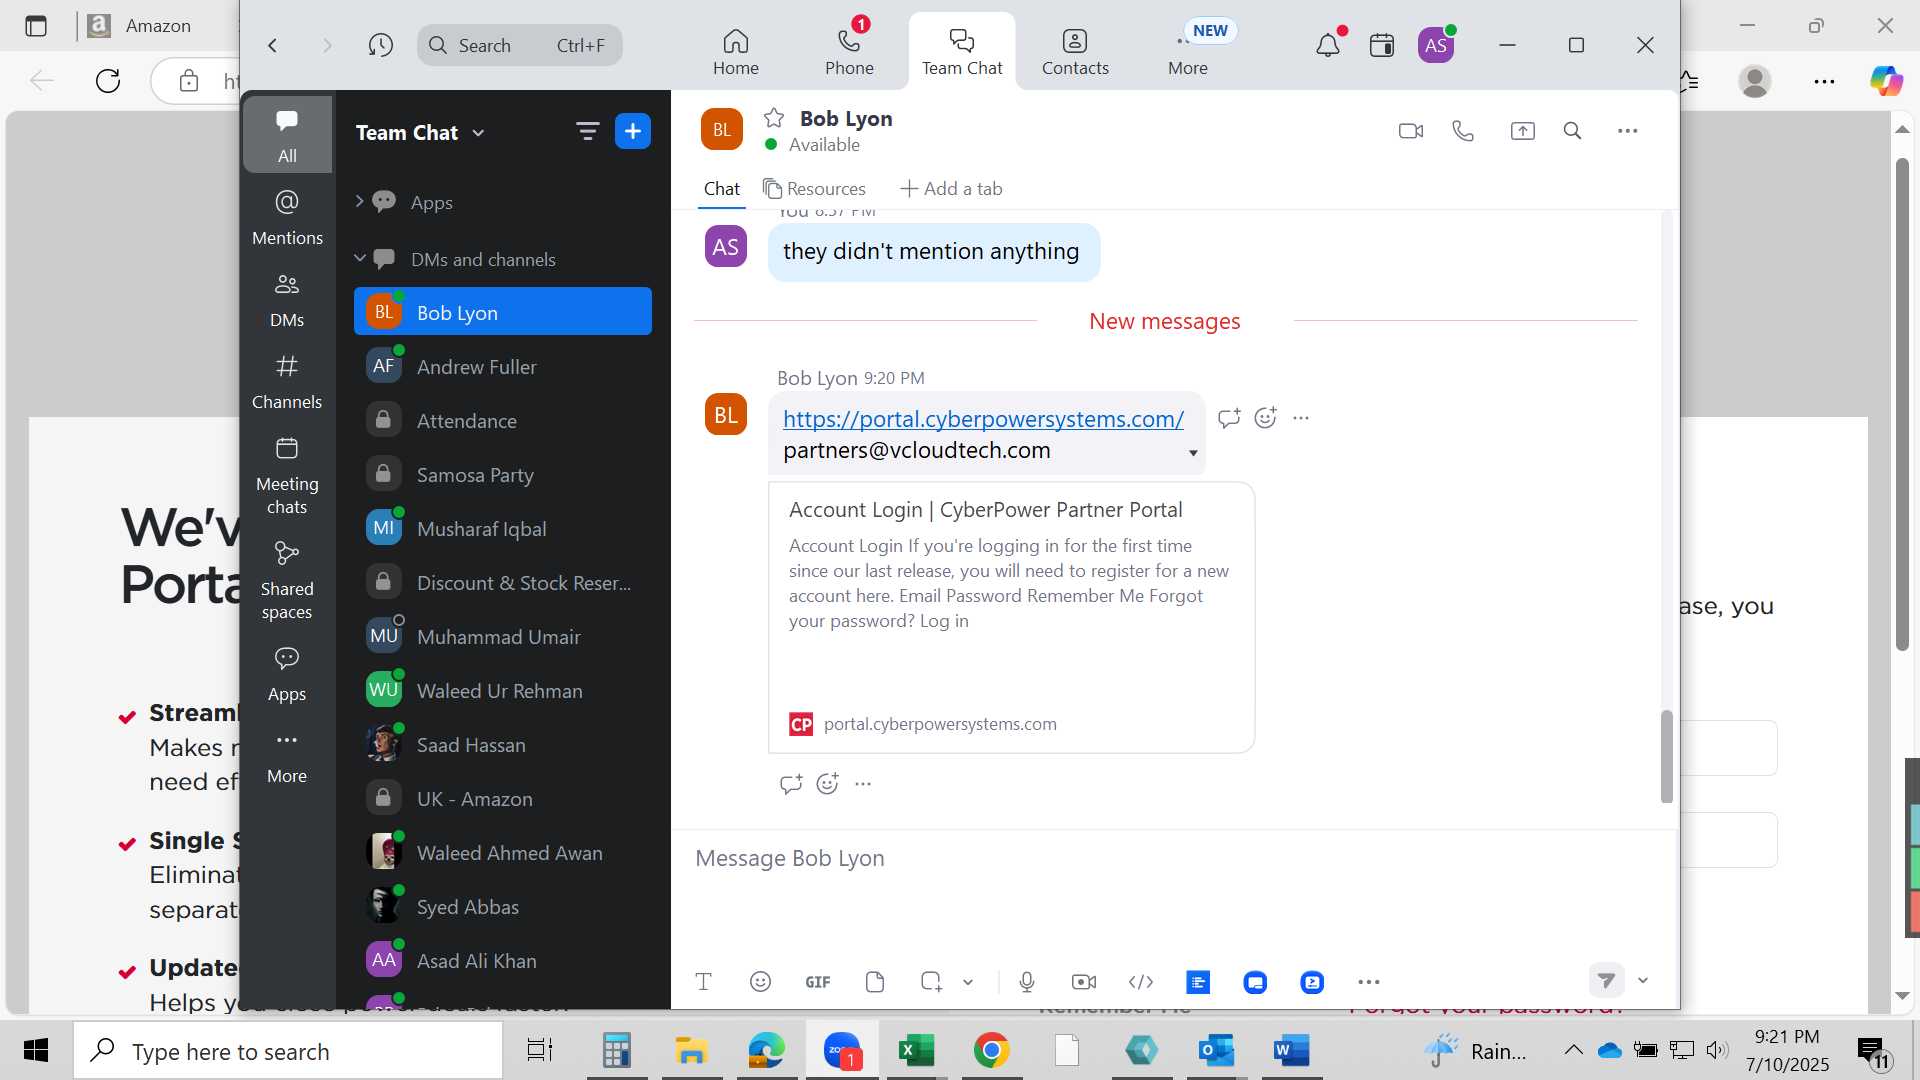Reply in thread to Bob Lyon's link message
Viewport: 1920px width, 1080px height.
[1229, 418]
